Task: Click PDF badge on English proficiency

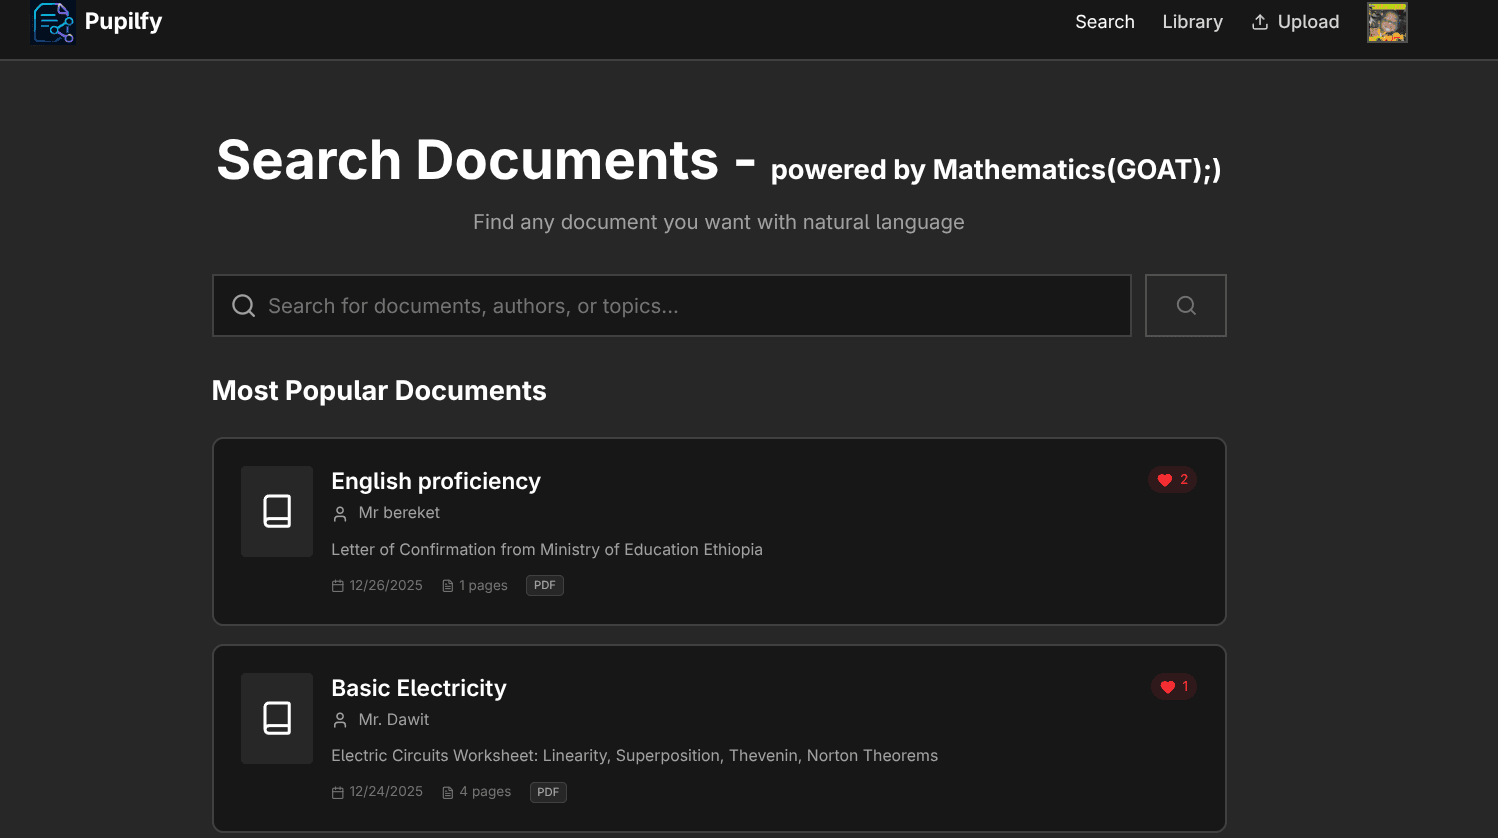Action: tap(545, 586)
